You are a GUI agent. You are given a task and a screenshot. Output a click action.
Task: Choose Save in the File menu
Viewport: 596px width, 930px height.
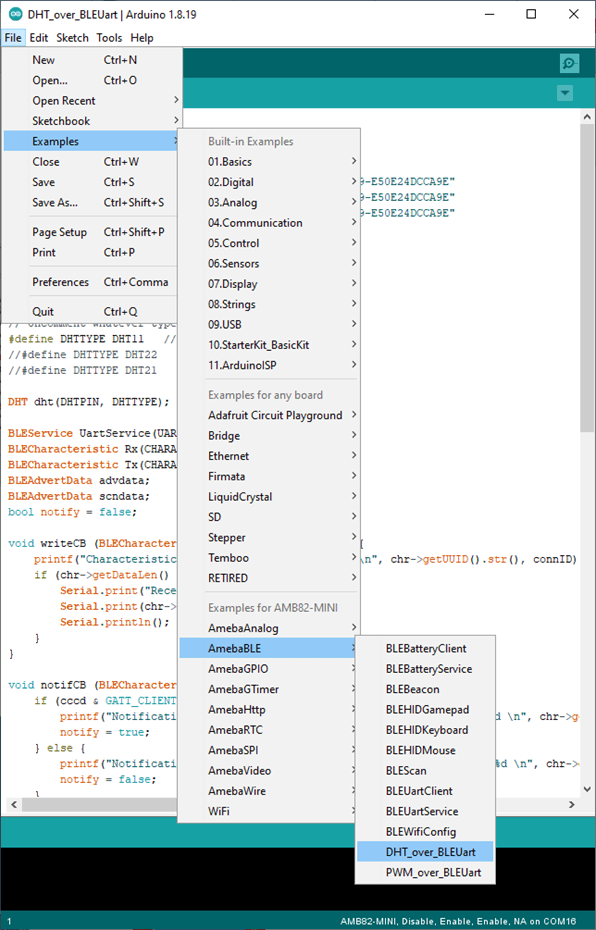click(90, 182)
